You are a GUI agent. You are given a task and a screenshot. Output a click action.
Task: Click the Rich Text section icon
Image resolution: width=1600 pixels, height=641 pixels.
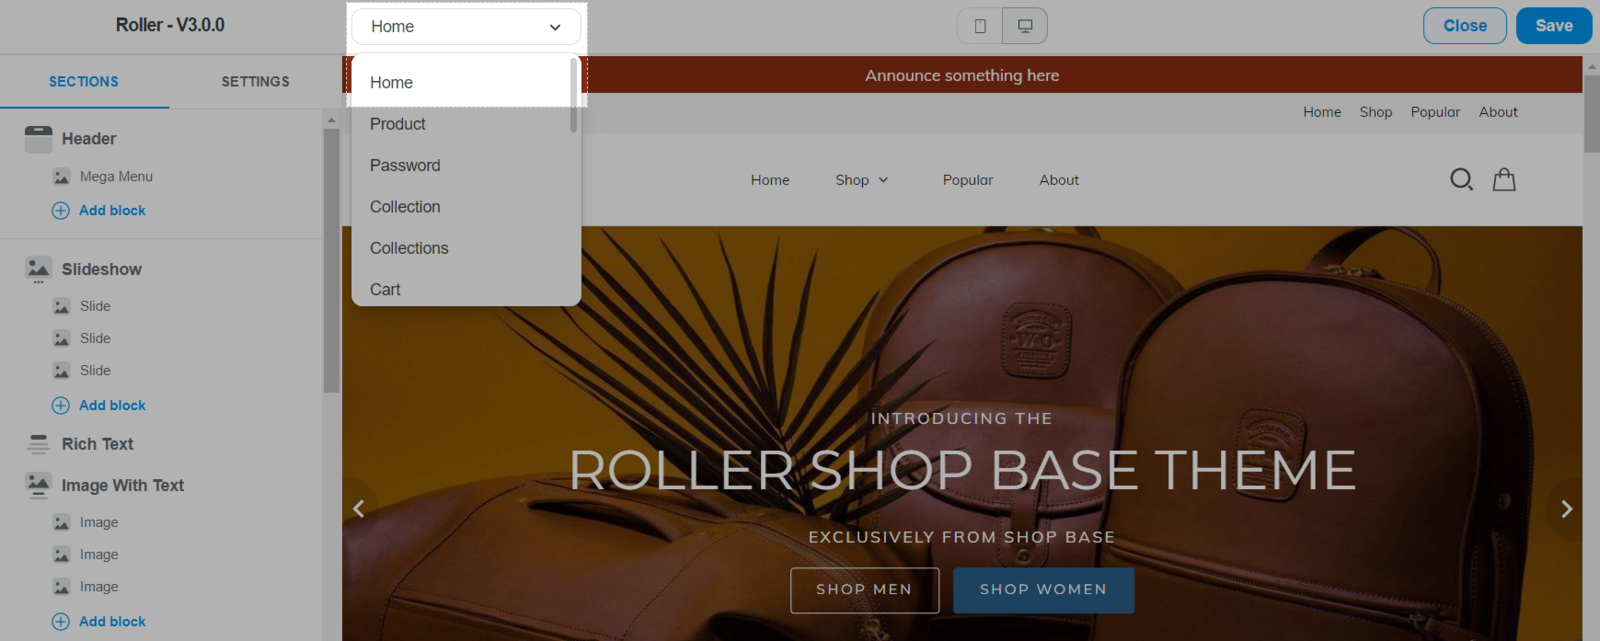click(x=38, y=444)
